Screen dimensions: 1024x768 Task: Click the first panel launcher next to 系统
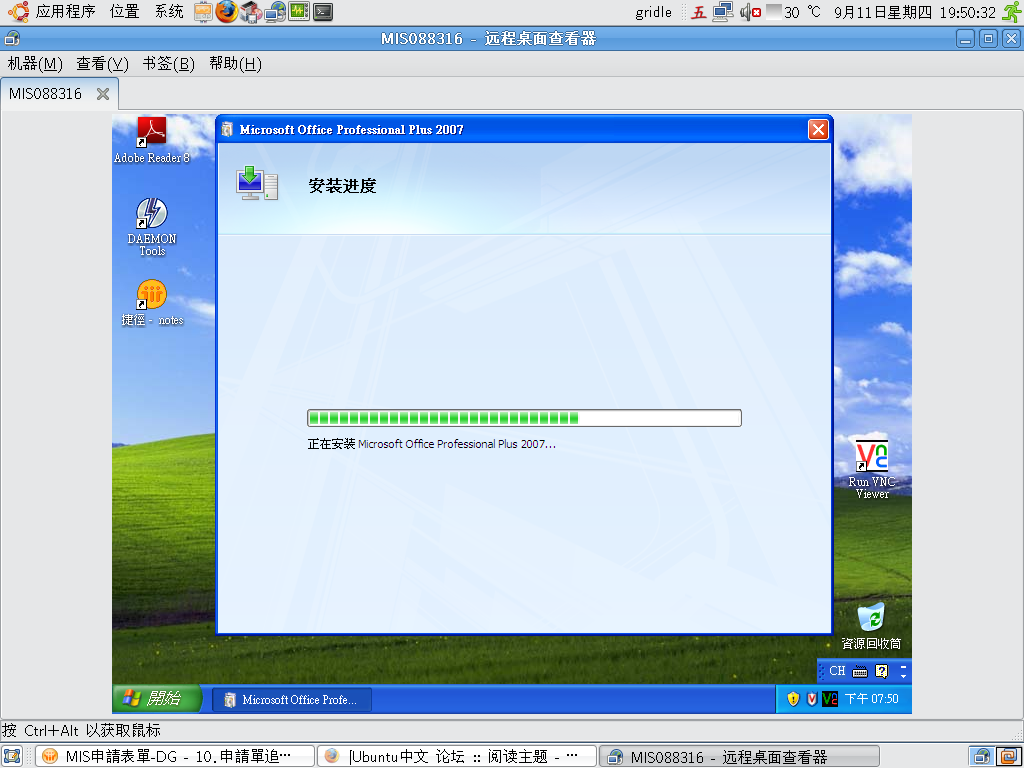tap(204, 12)
